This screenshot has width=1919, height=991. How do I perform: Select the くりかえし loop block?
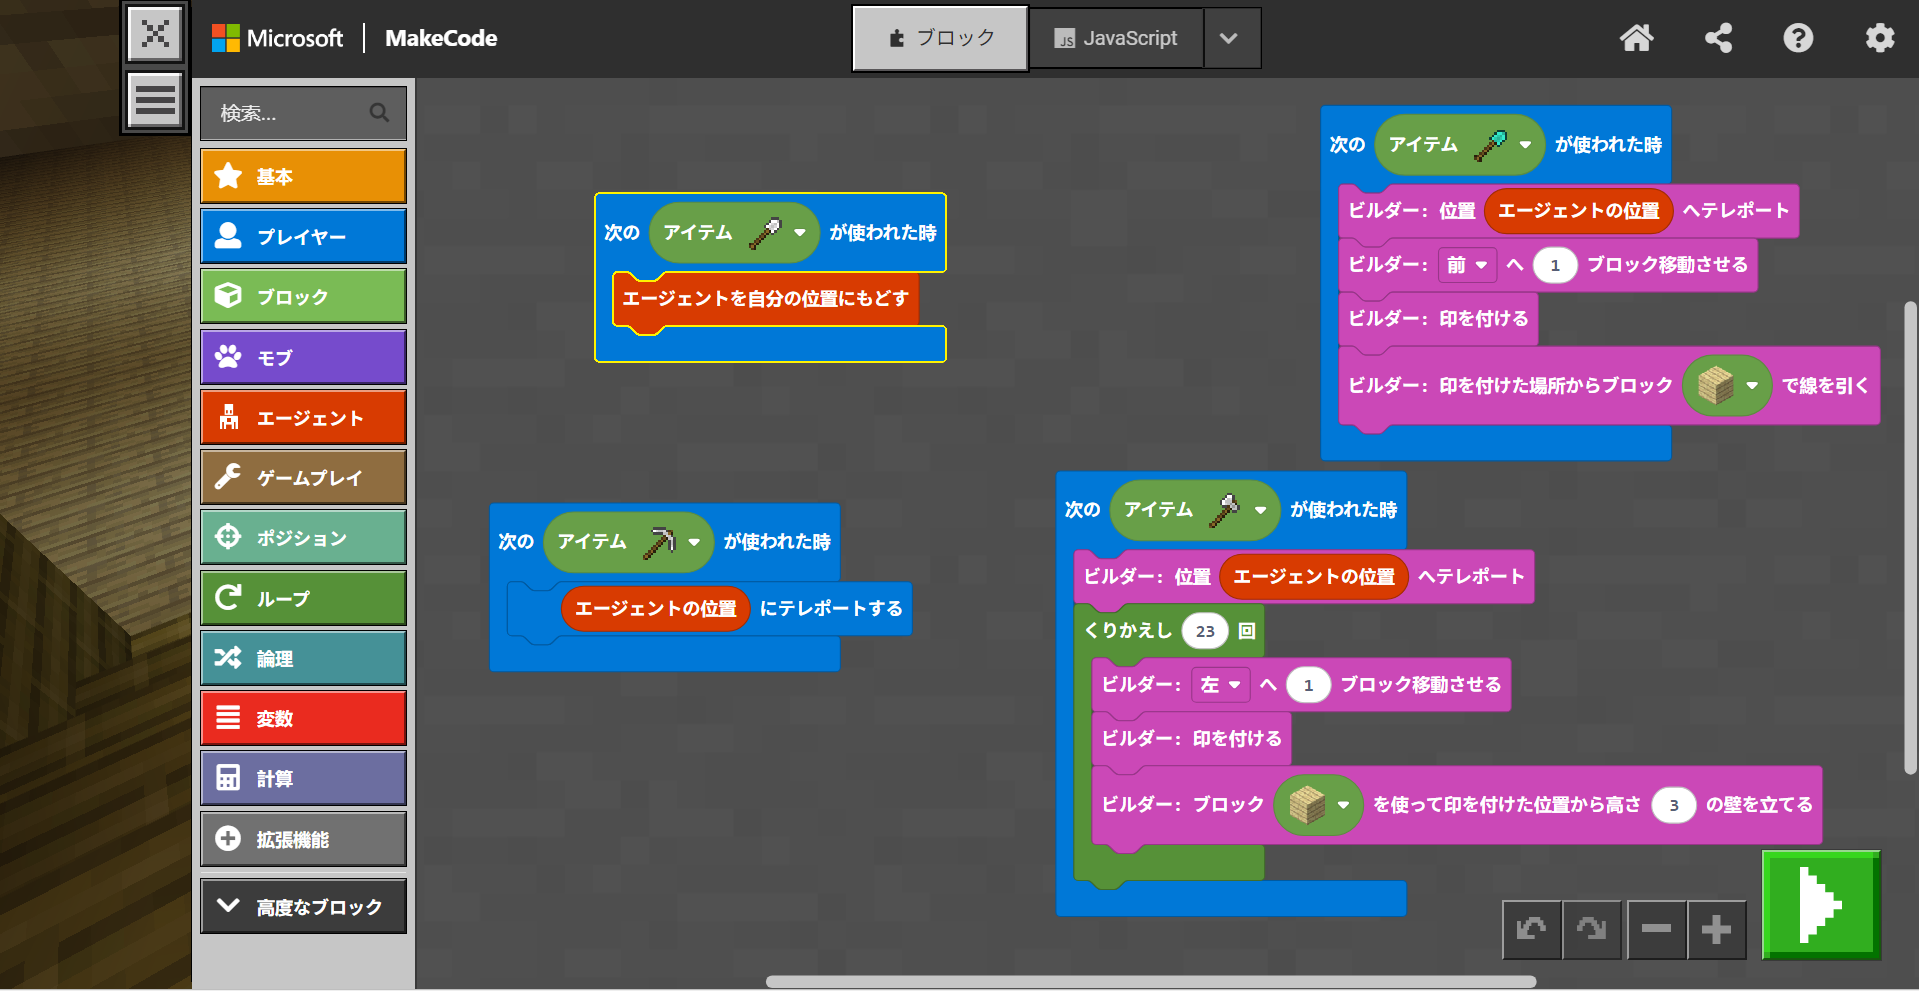(1128, 631)
